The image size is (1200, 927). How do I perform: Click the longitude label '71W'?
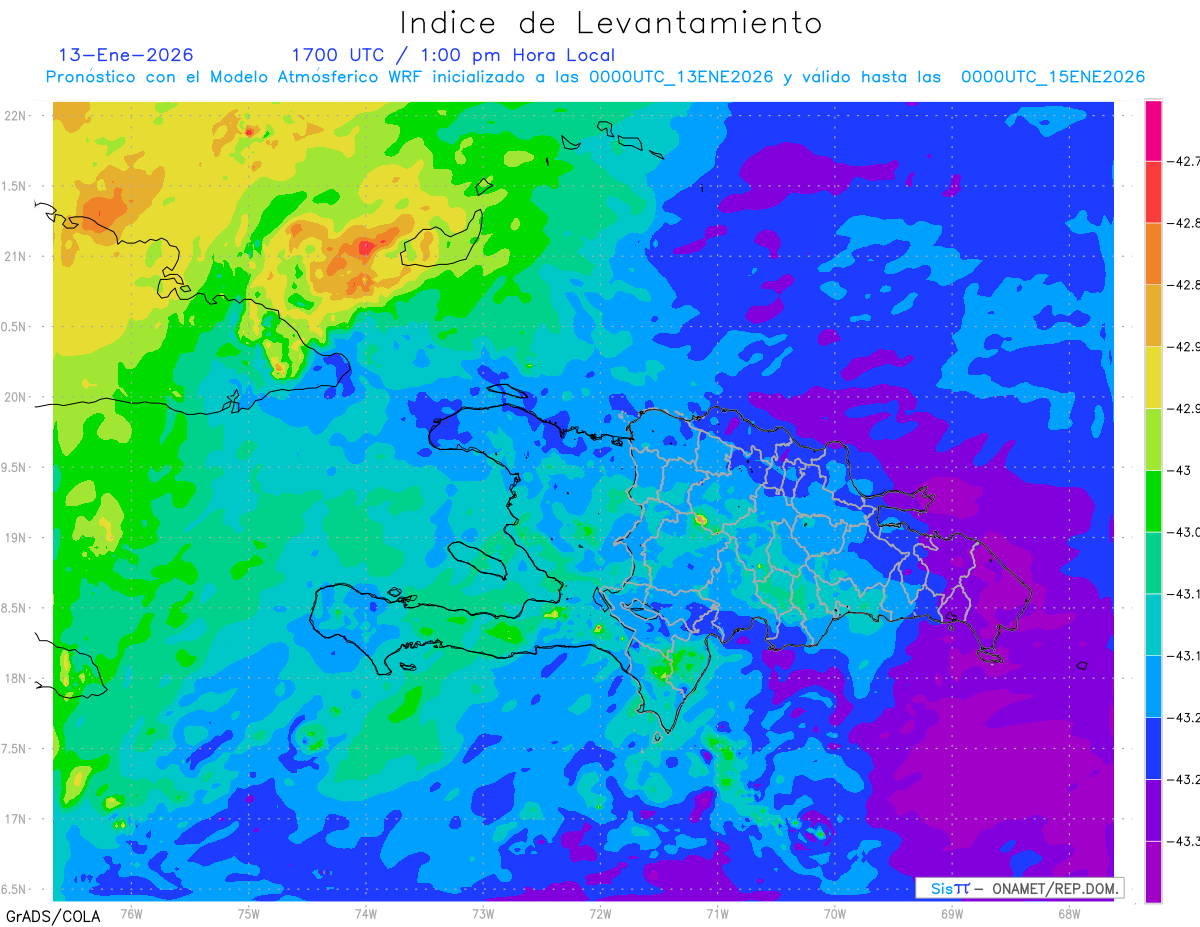coord(717,913)
